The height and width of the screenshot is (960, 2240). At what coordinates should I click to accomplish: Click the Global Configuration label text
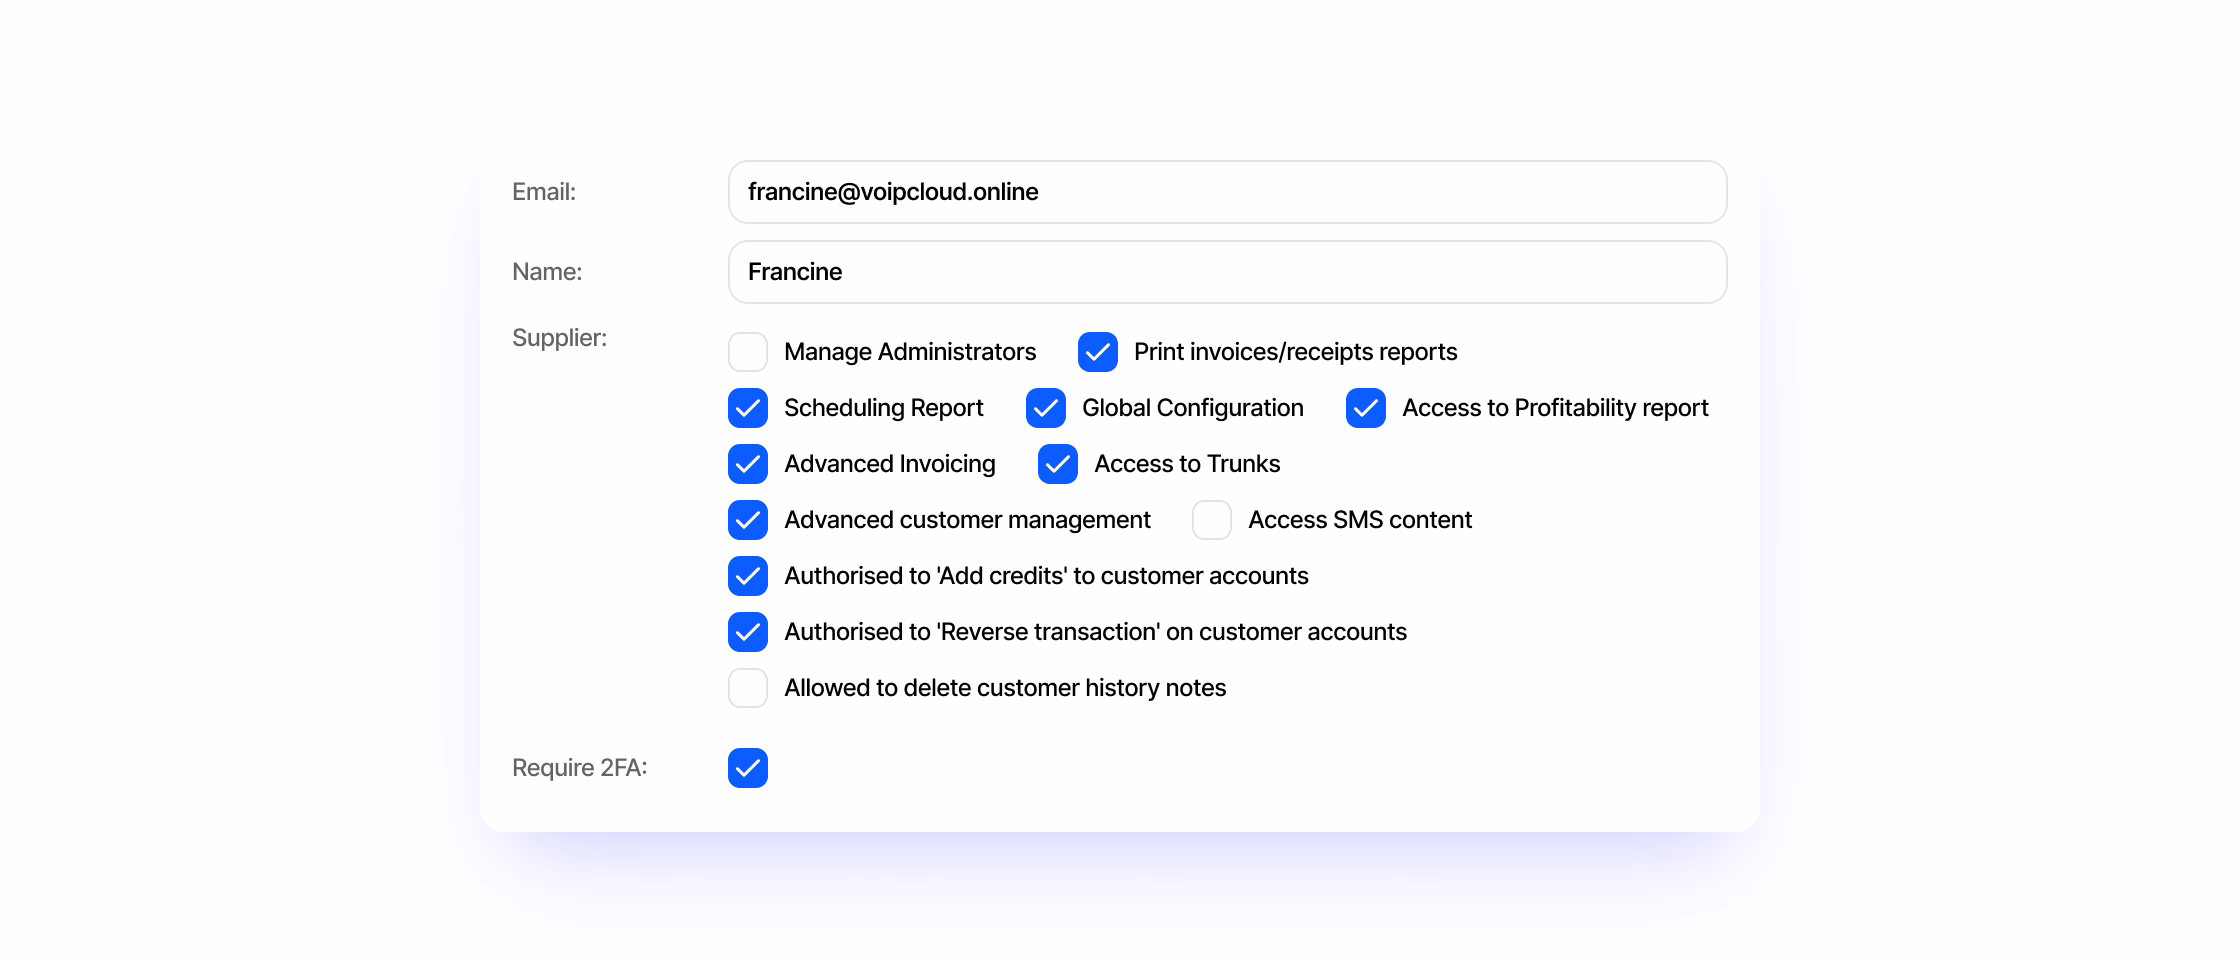point(1193,408)
